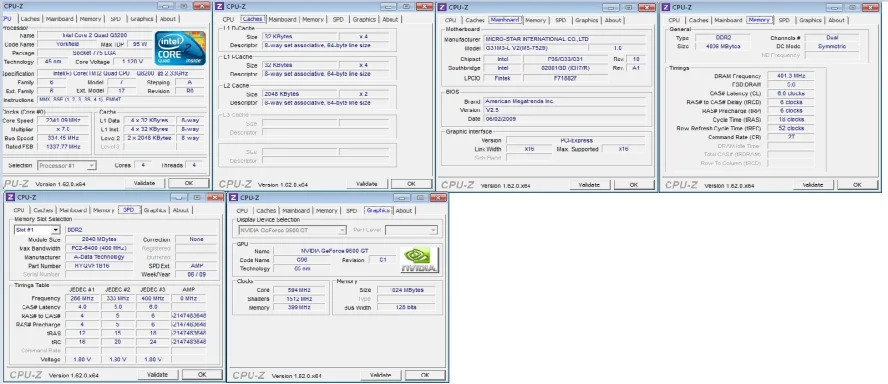The width and height of the screenshot is (888, 384).
Task: Close the Caches CPU-Z window
Action: [x=424, y=6]
